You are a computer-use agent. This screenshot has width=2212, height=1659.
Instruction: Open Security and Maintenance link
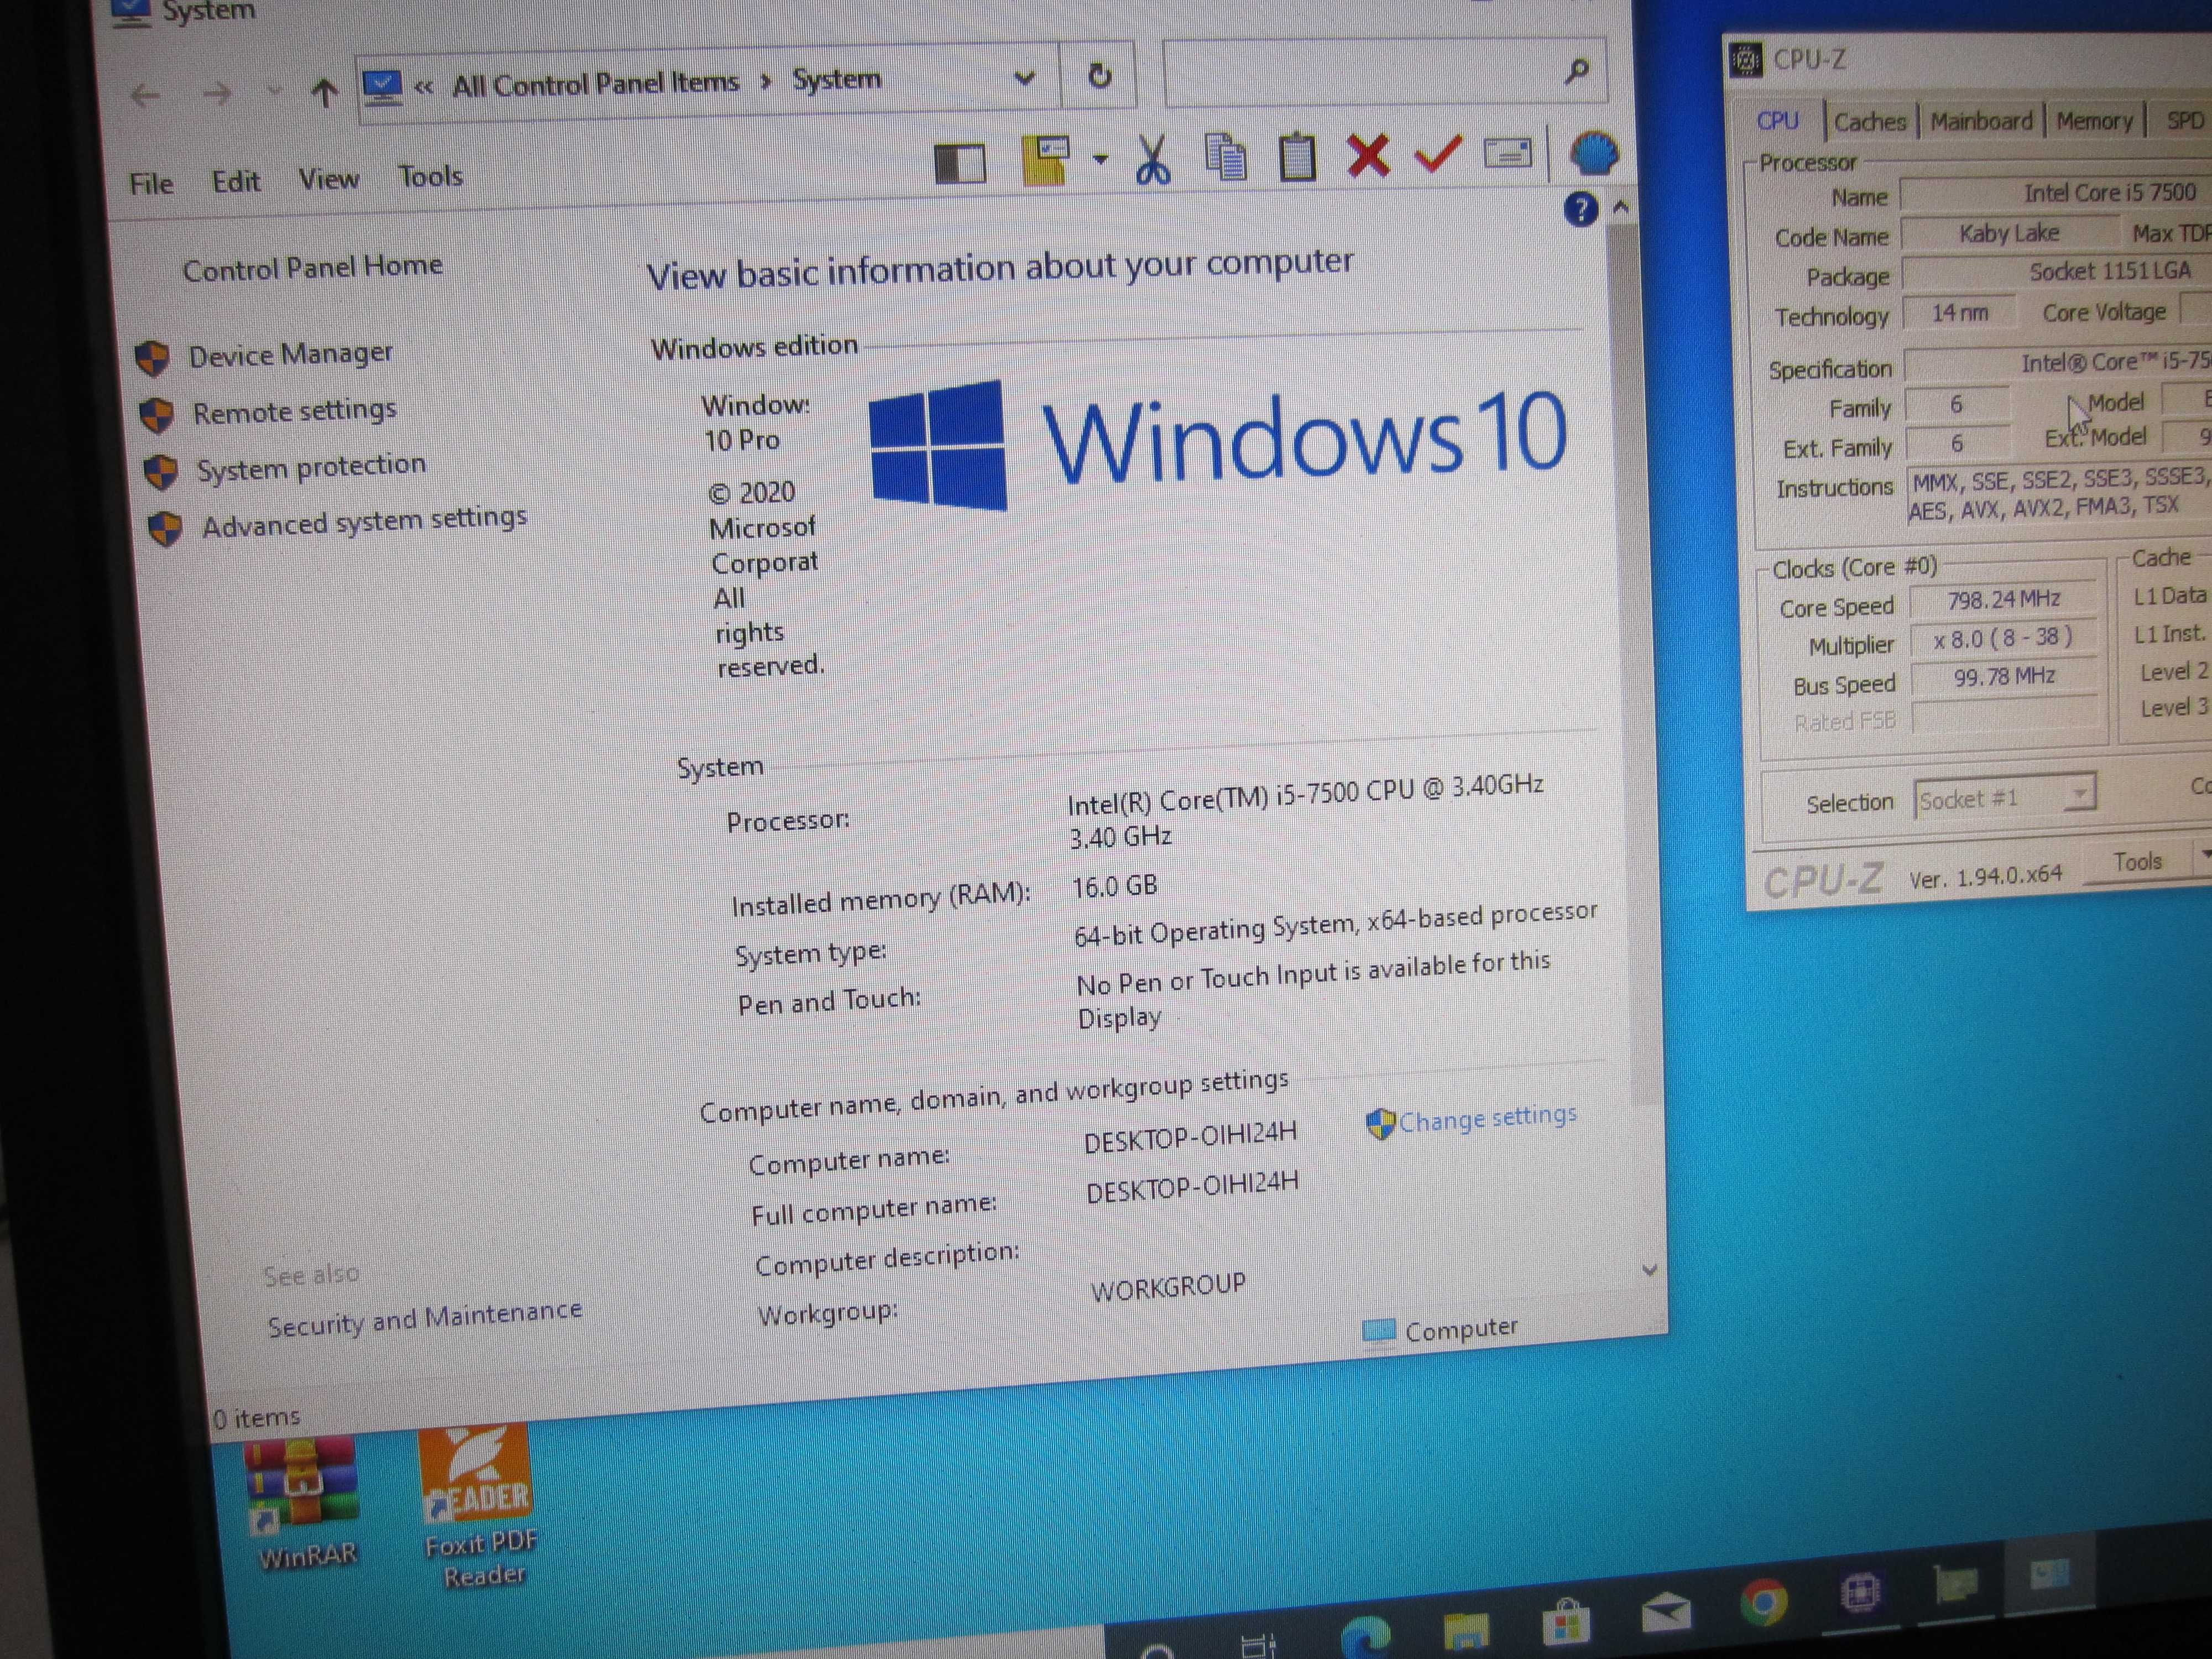(x=424, y=1317)
